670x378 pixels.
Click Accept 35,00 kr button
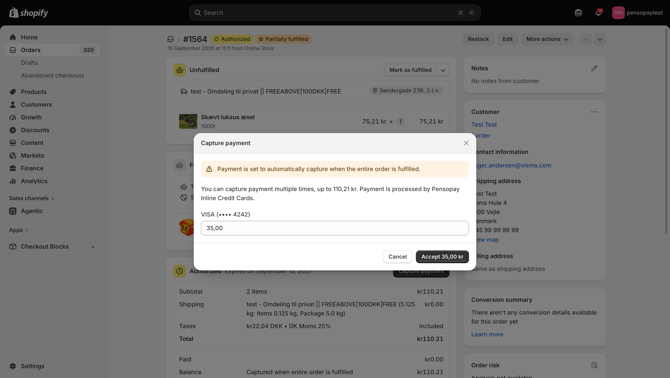click(442, 257)
